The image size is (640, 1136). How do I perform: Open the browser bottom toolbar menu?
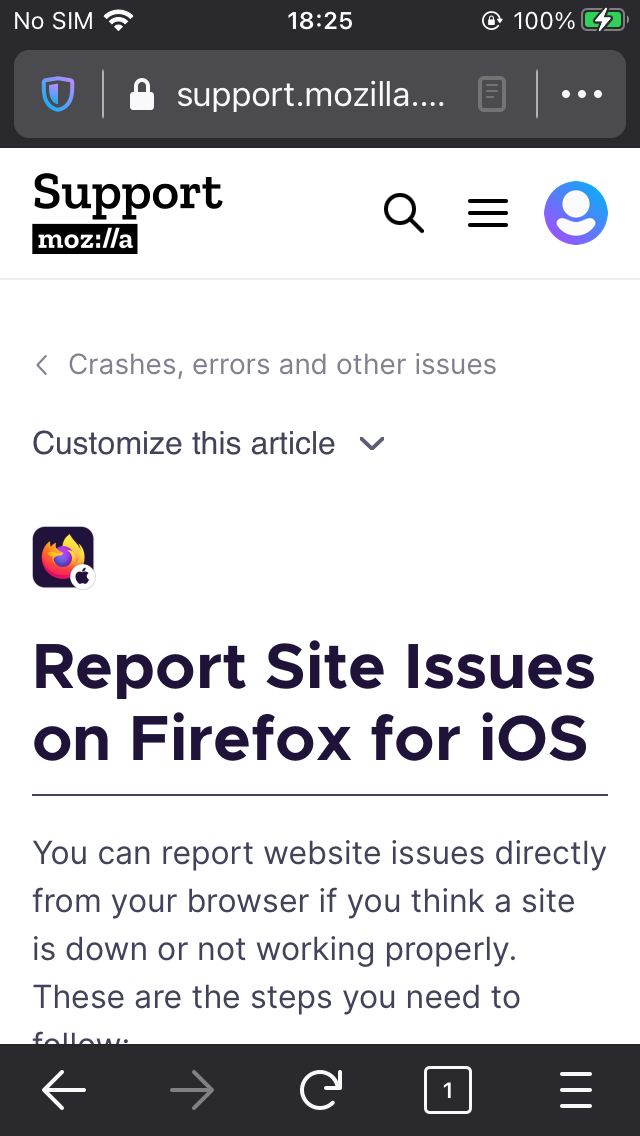576,1090
